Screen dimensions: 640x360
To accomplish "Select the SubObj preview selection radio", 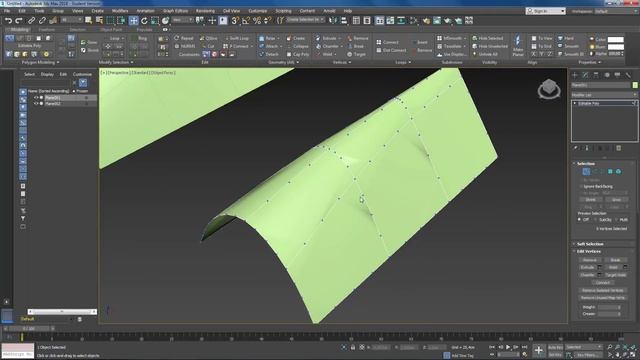I will tap(595, 220).
